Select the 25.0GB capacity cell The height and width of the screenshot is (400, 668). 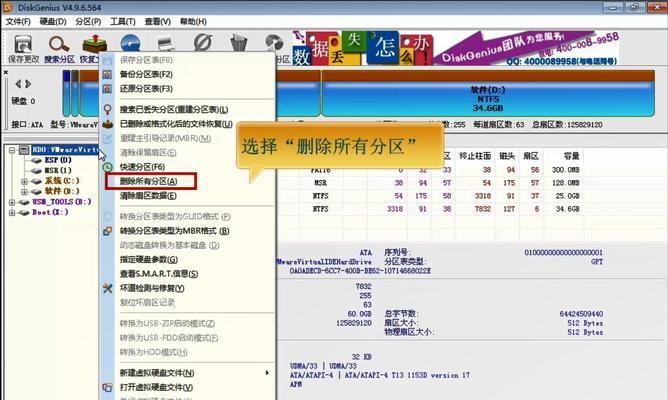tap(567, 196)
